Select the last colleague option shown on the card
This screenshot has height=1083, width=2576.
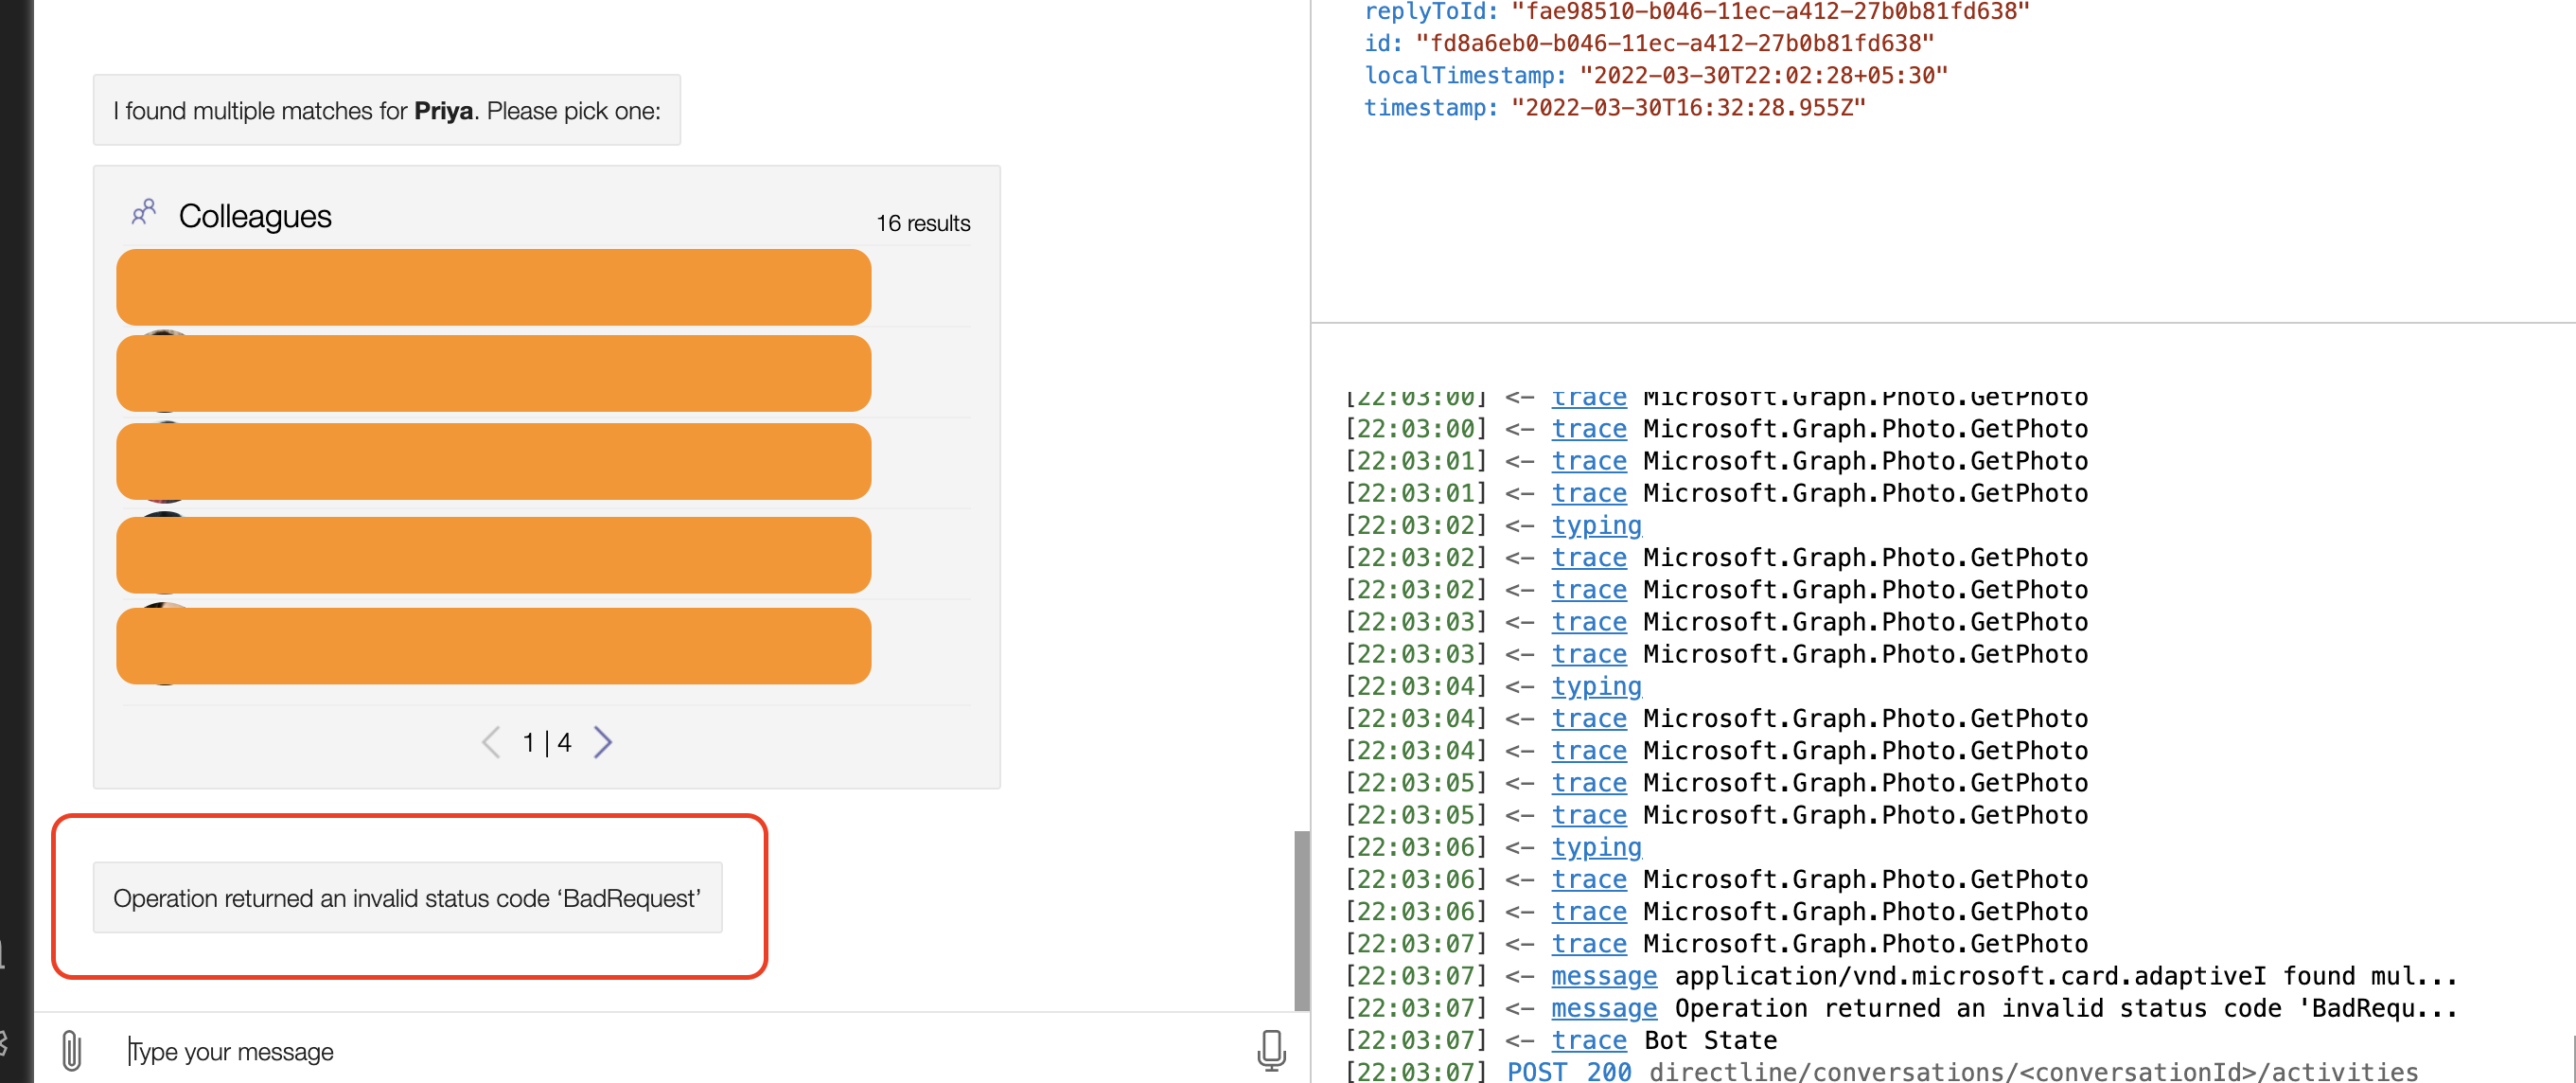click(493, 645)
